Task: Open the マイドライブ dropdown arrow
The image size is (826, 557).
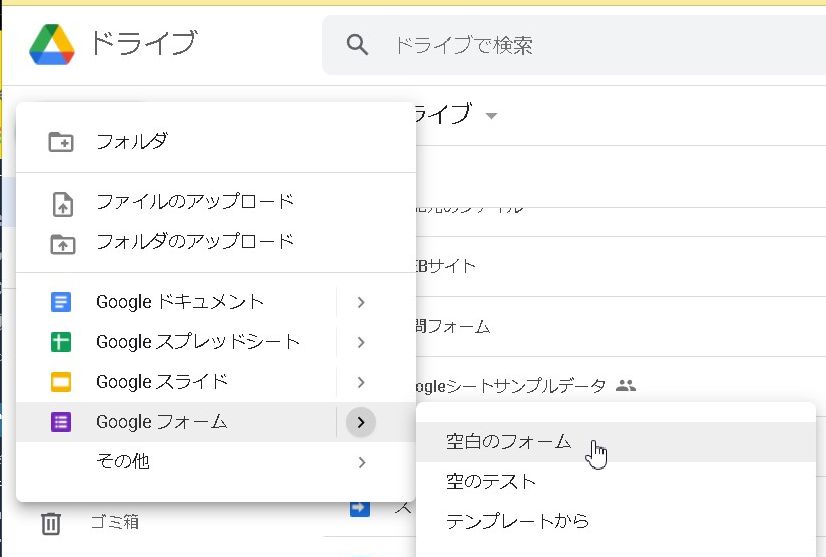Action: [x=490, y=116]
